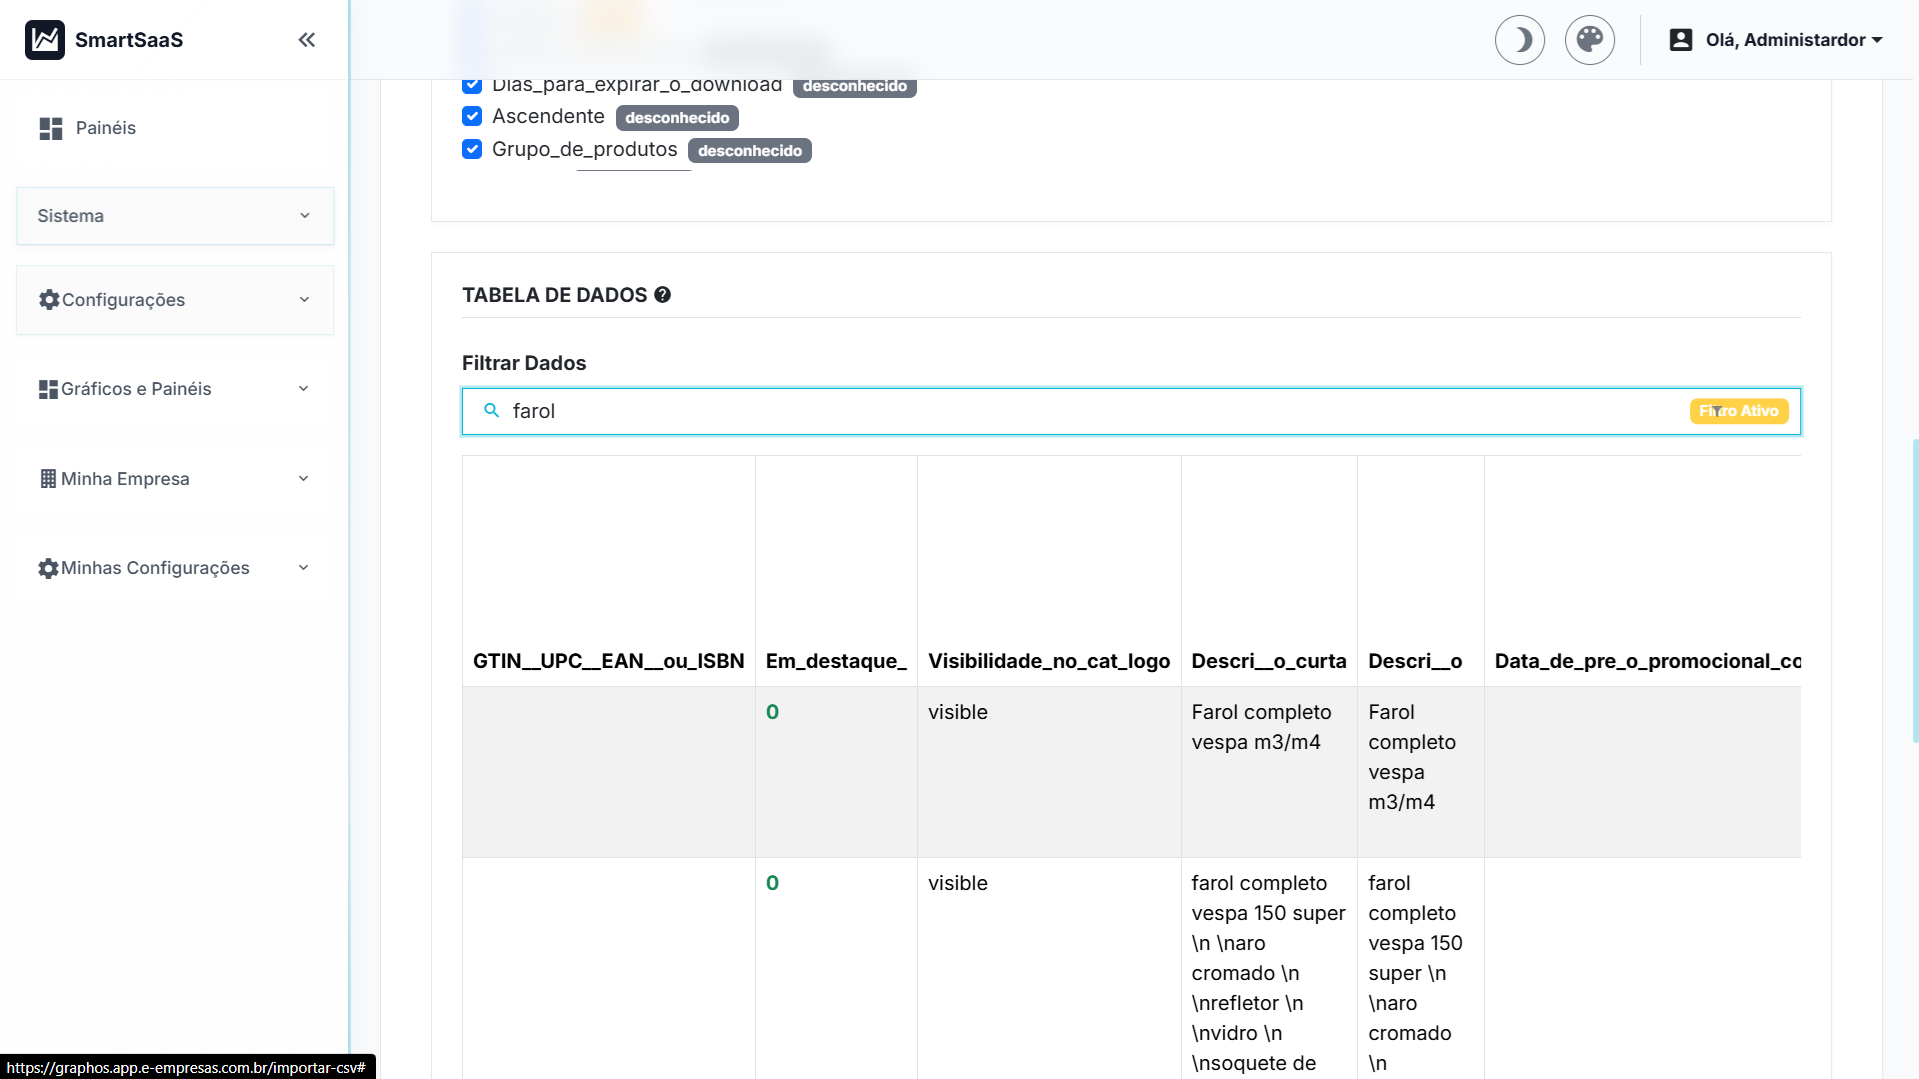Open the Painéis menu item
The height and width of the screenshot is (1079, 1919).
pos(105,128)
